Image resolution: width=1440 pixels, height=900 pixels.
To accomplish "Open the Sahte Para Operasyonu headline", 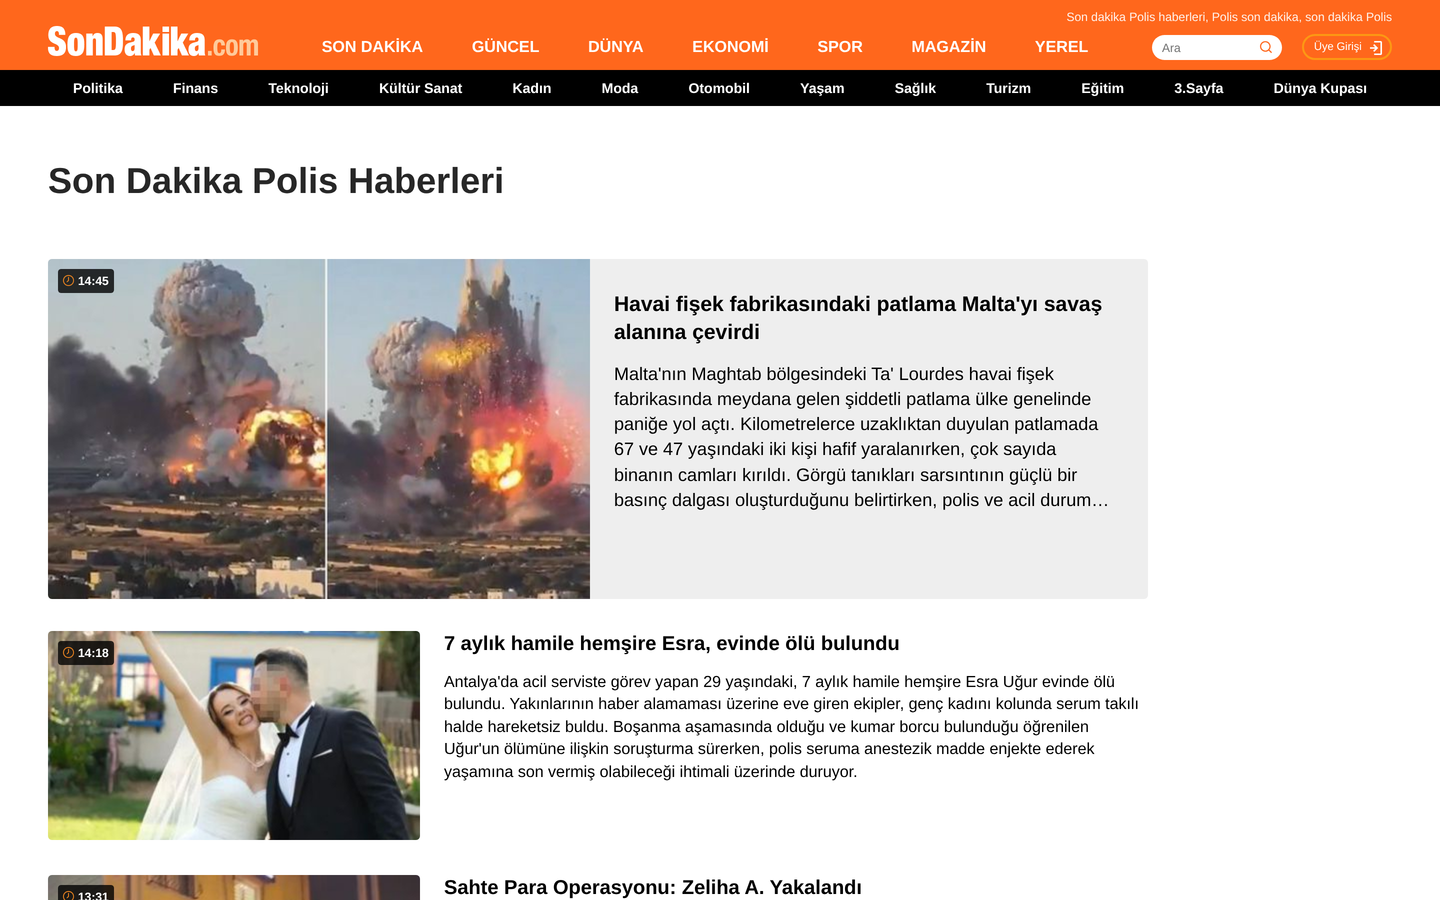I will tap(653, 887).
